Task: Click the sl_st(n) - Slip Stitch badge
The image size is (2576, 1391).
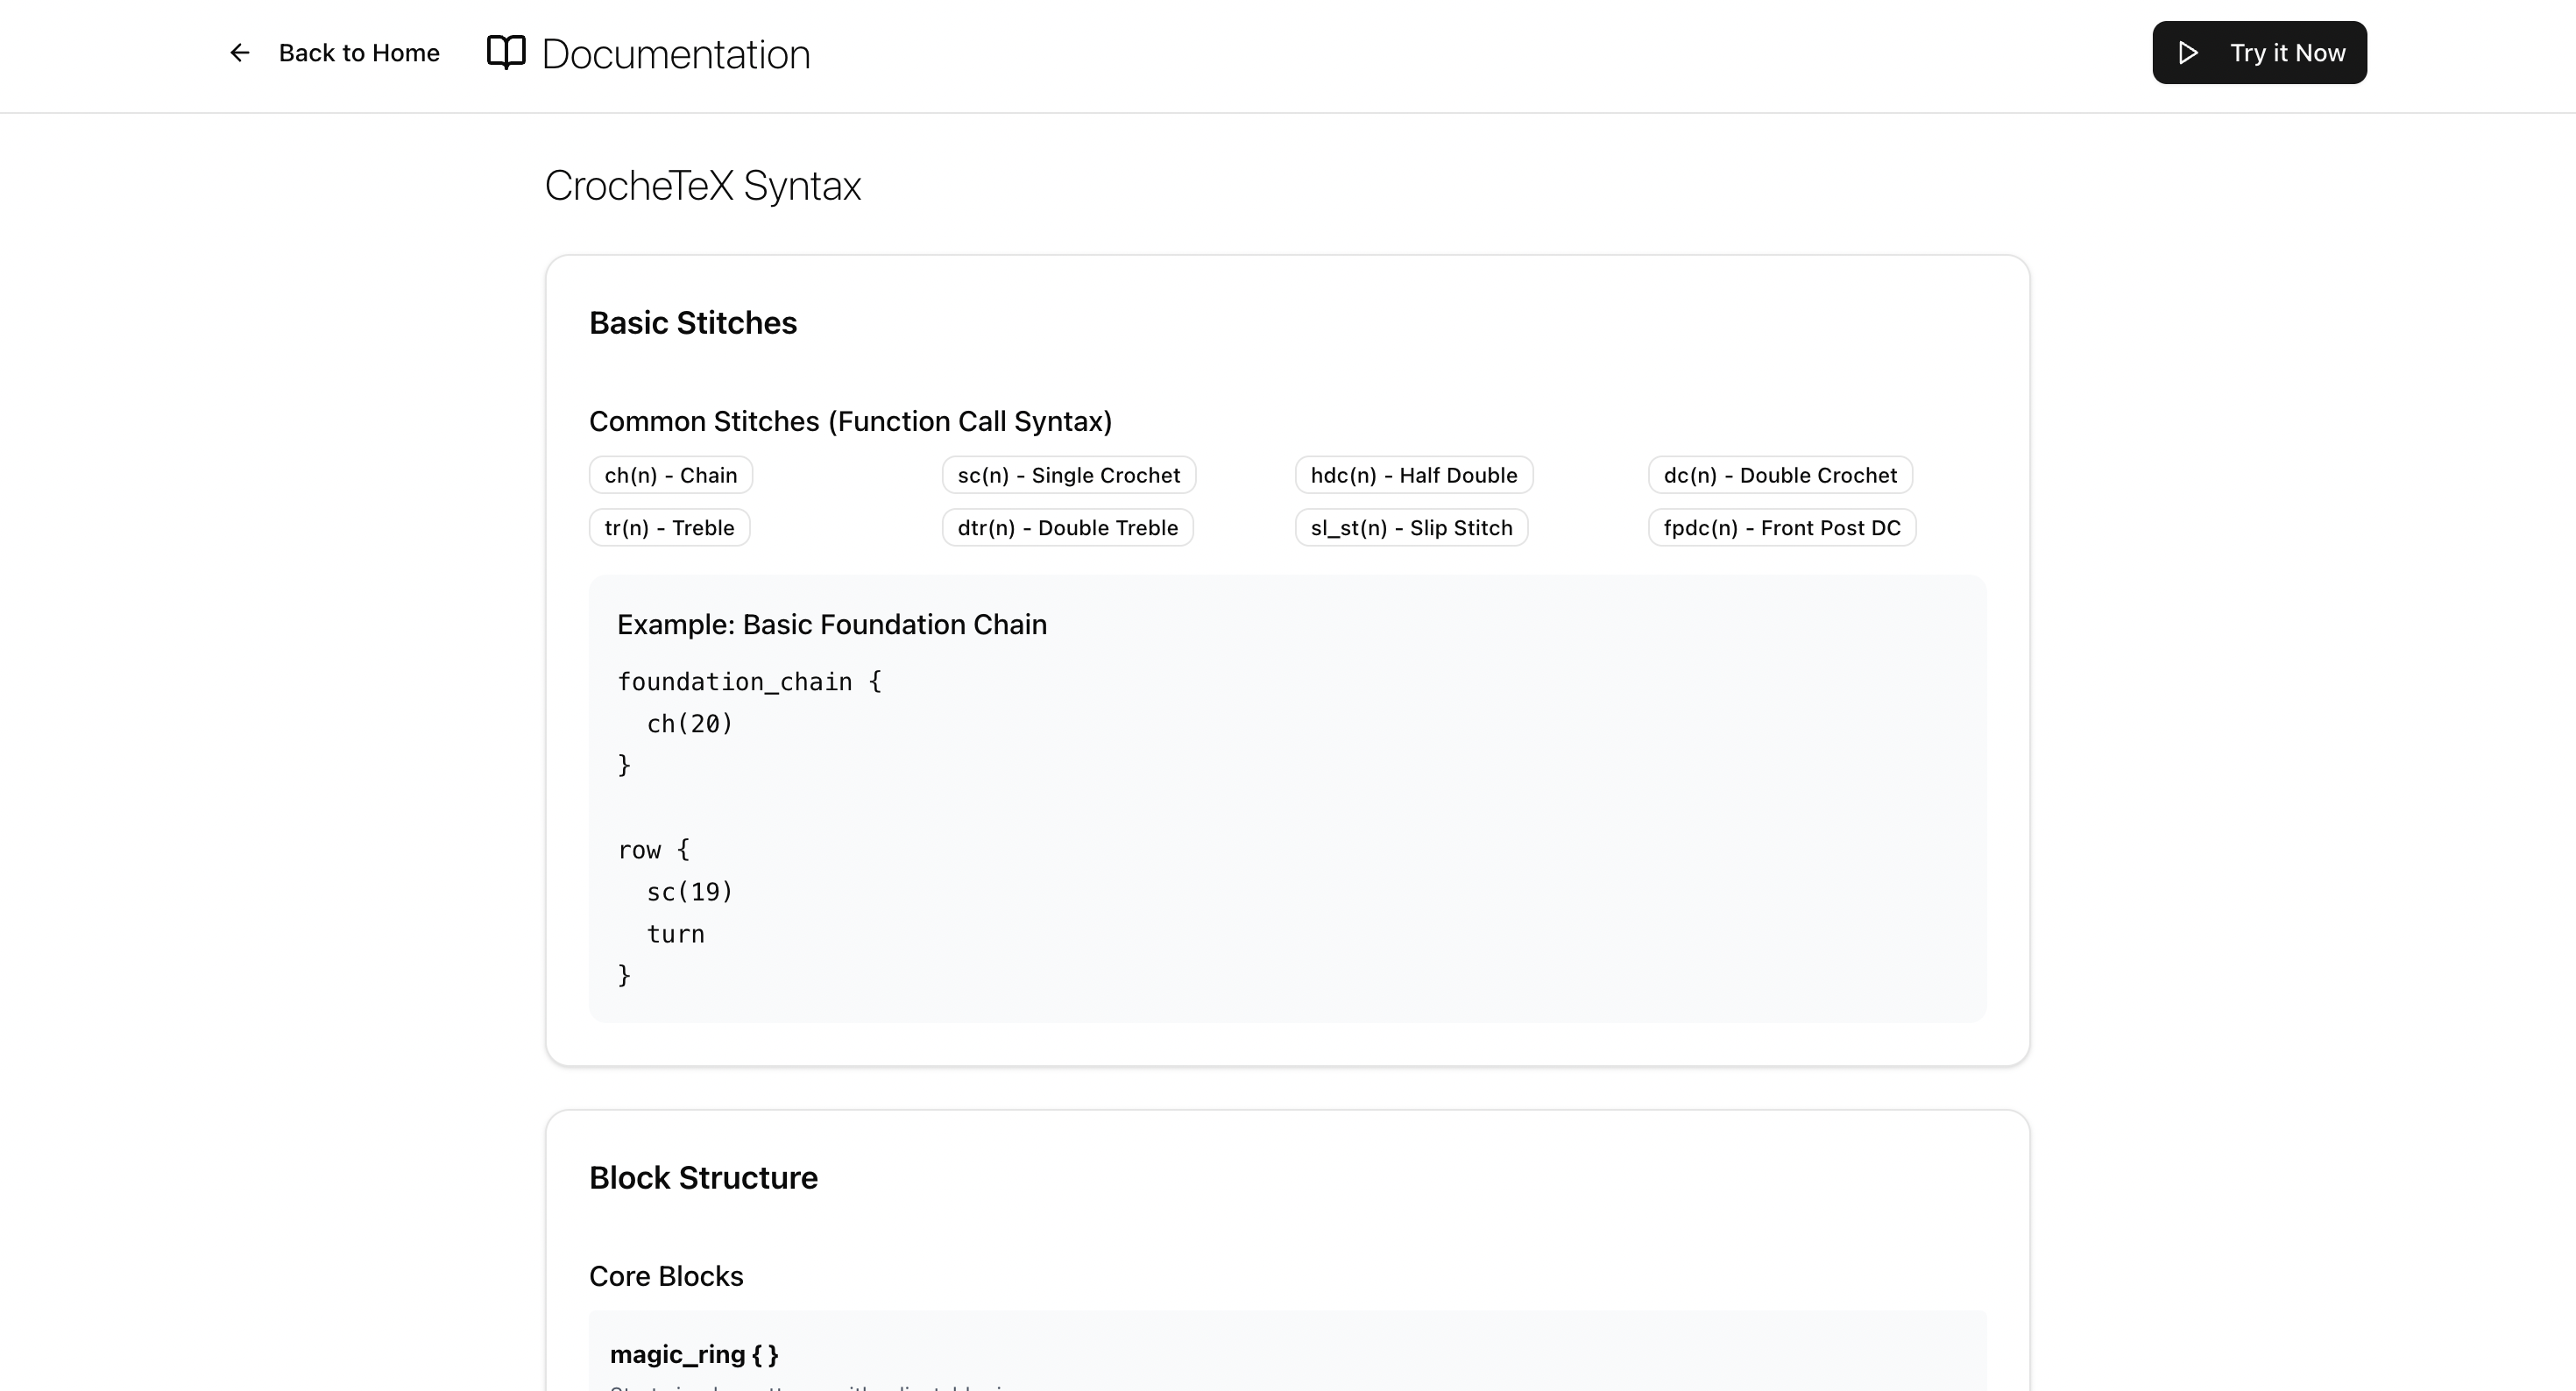Action: (x=1411, y=528)
